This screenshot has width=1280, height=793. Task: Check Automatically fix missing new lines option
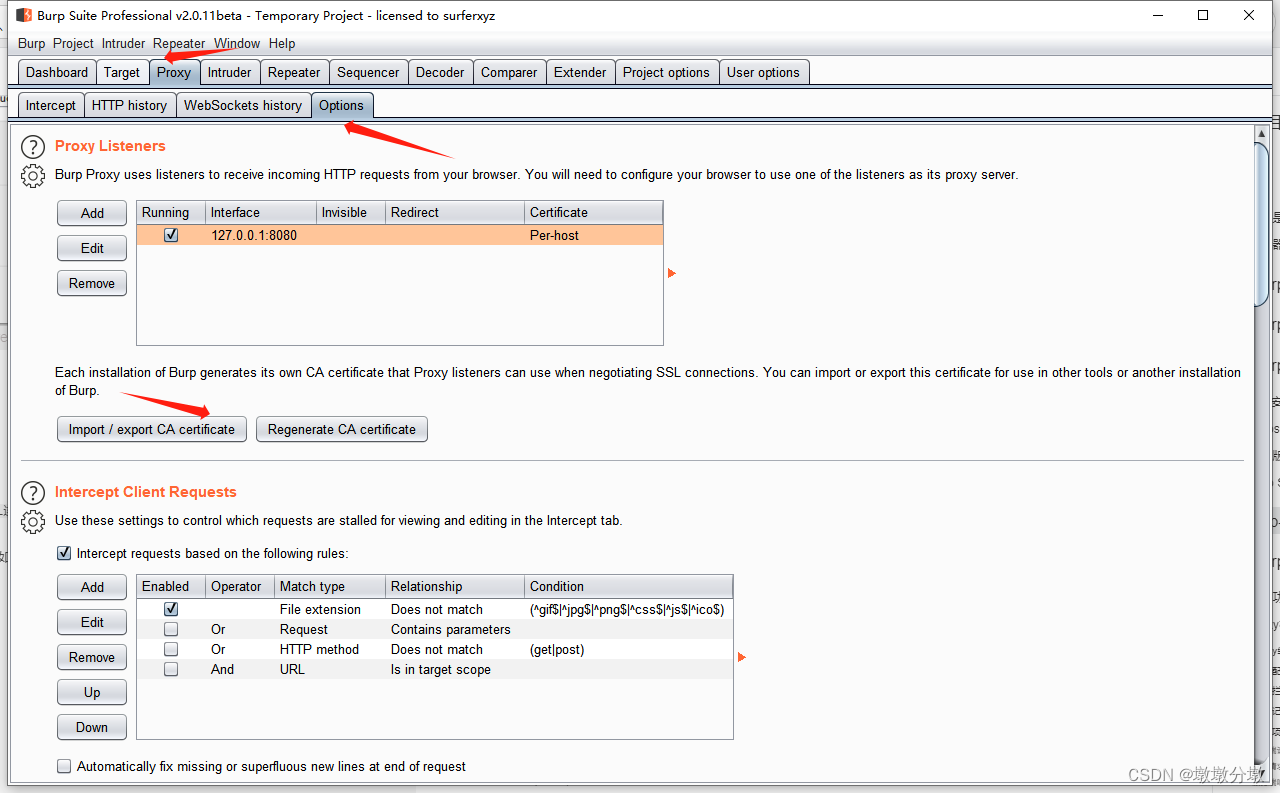[x=64, y=766]
